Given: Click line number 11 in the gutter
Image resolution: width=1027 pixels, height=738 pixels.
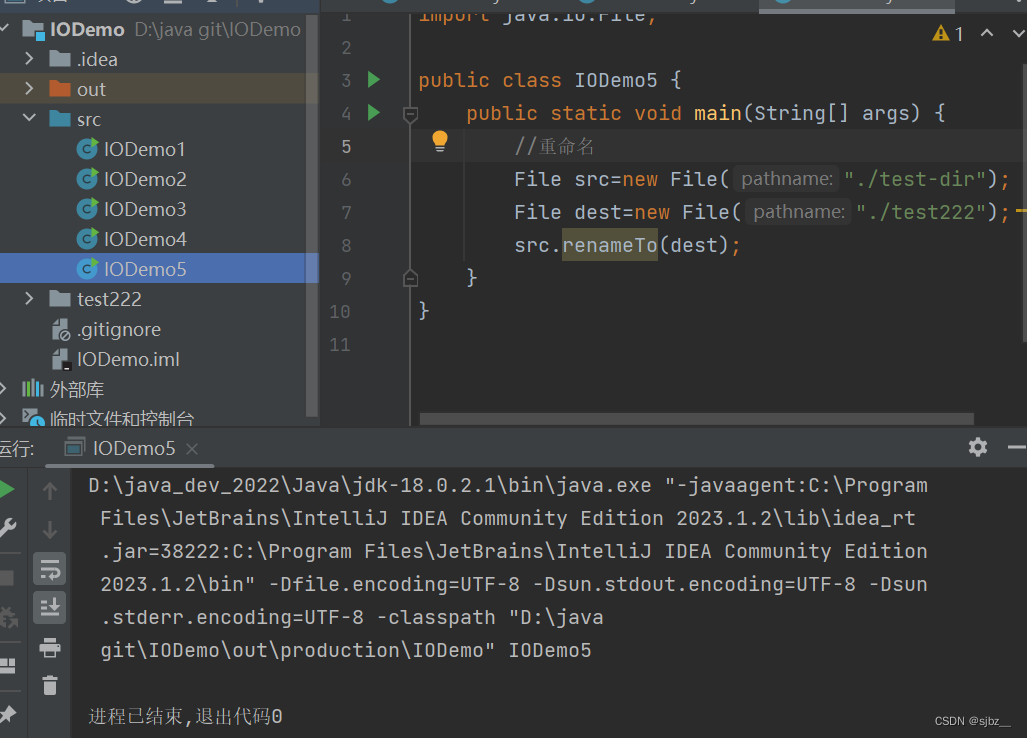Looking at the screenshot, I should pyautogui.click(x=339, y=344).
